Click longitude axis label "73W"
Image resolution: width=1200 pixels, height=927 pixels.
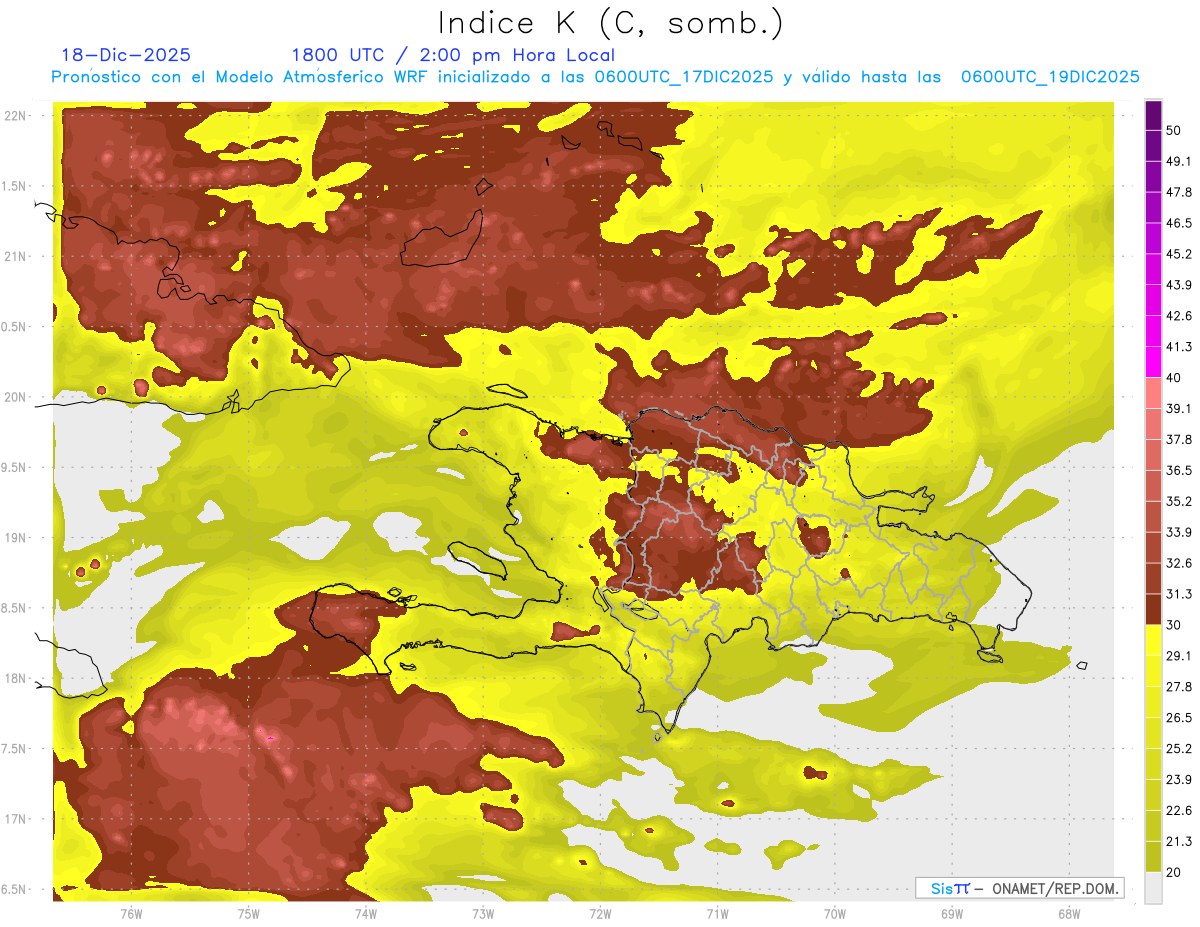[483, 914]
